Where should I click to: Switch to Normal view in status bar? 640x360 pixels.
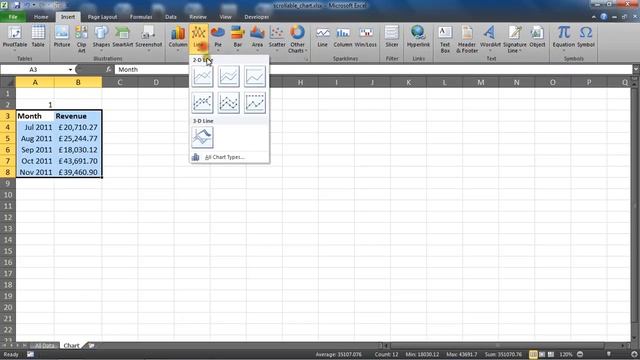[533, 354]
